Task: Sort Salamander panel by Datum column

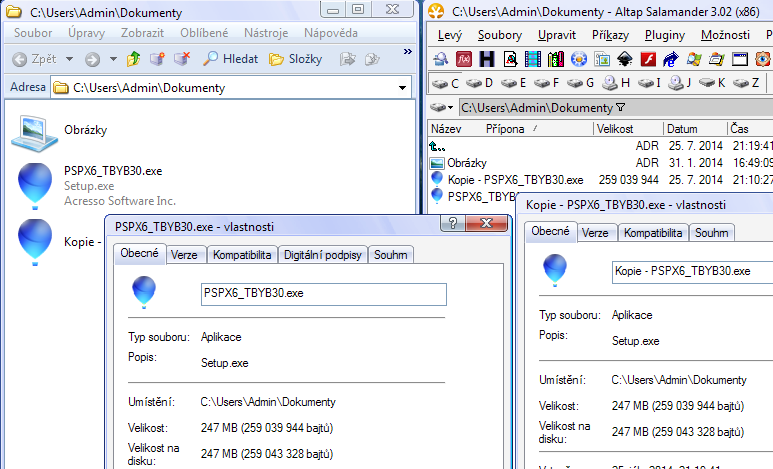Action: coord(696,129)
